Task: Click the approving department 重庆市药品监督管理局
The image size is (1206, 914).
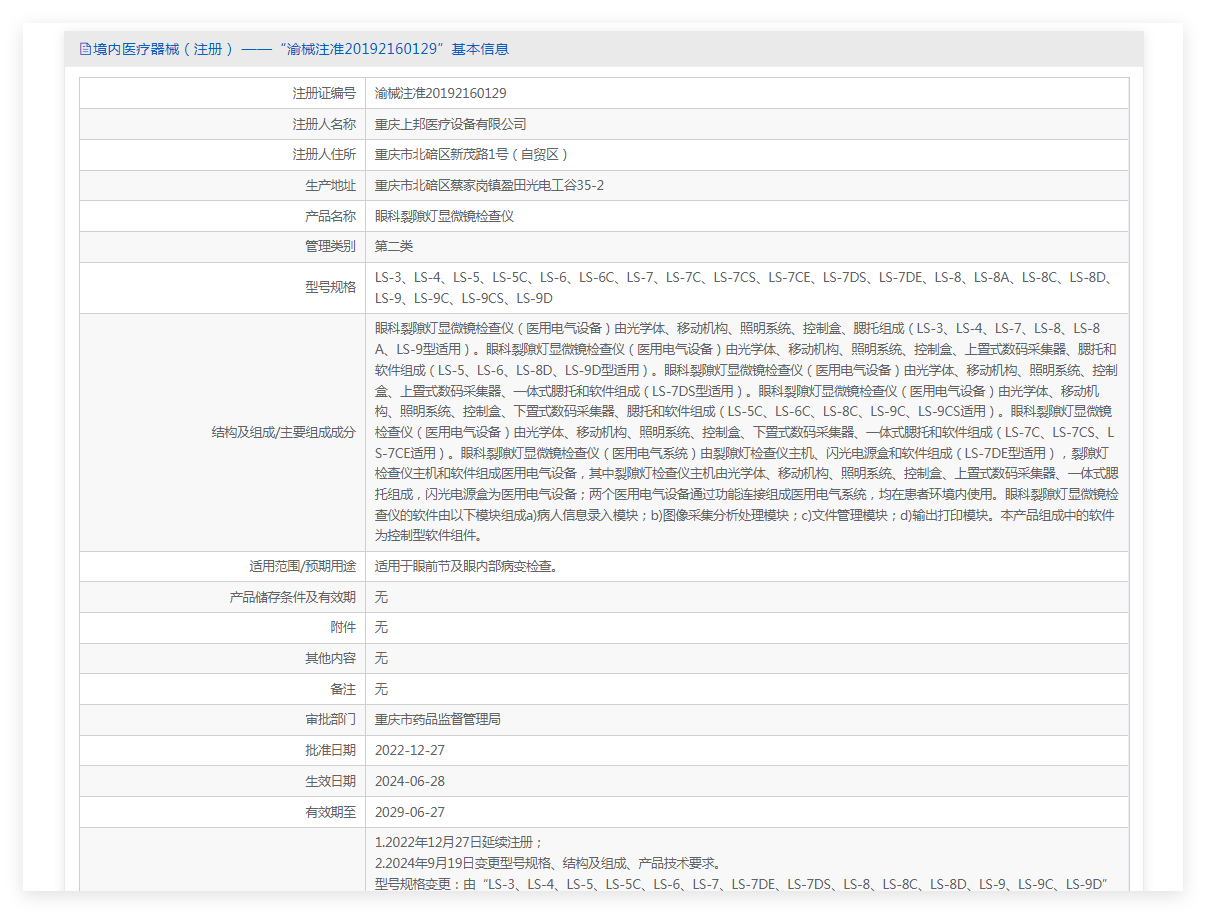Action: pos(438,720)
